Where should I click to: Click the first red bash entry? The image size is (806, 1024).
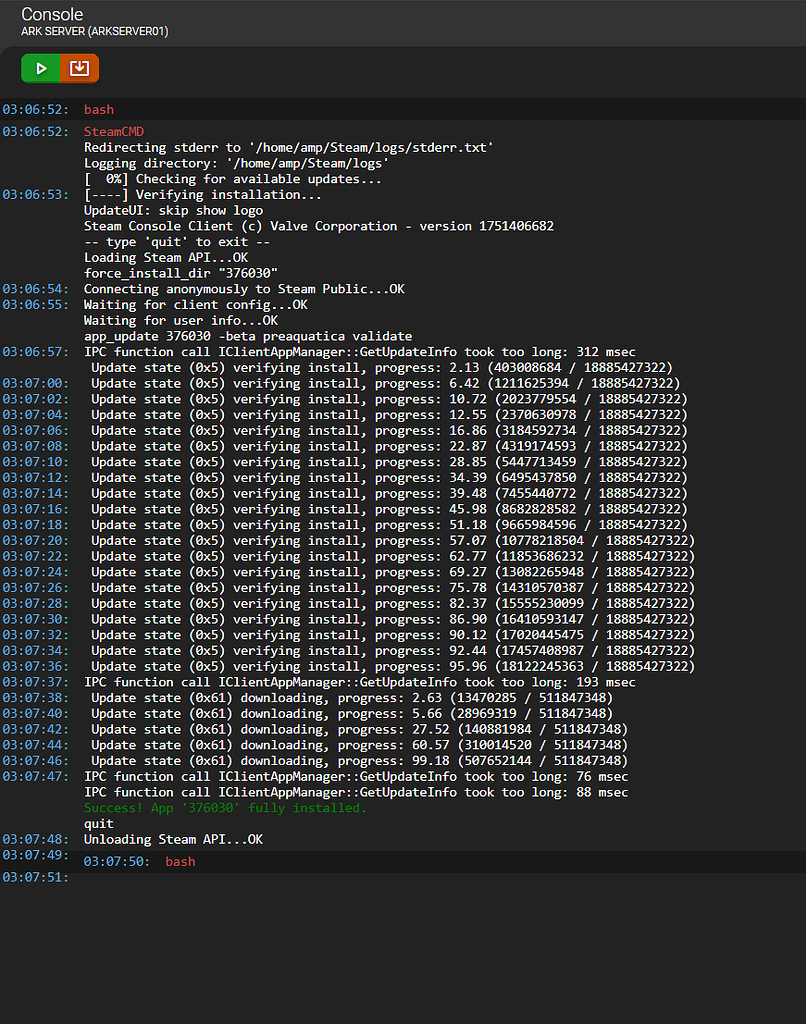(x=98, y=109)
